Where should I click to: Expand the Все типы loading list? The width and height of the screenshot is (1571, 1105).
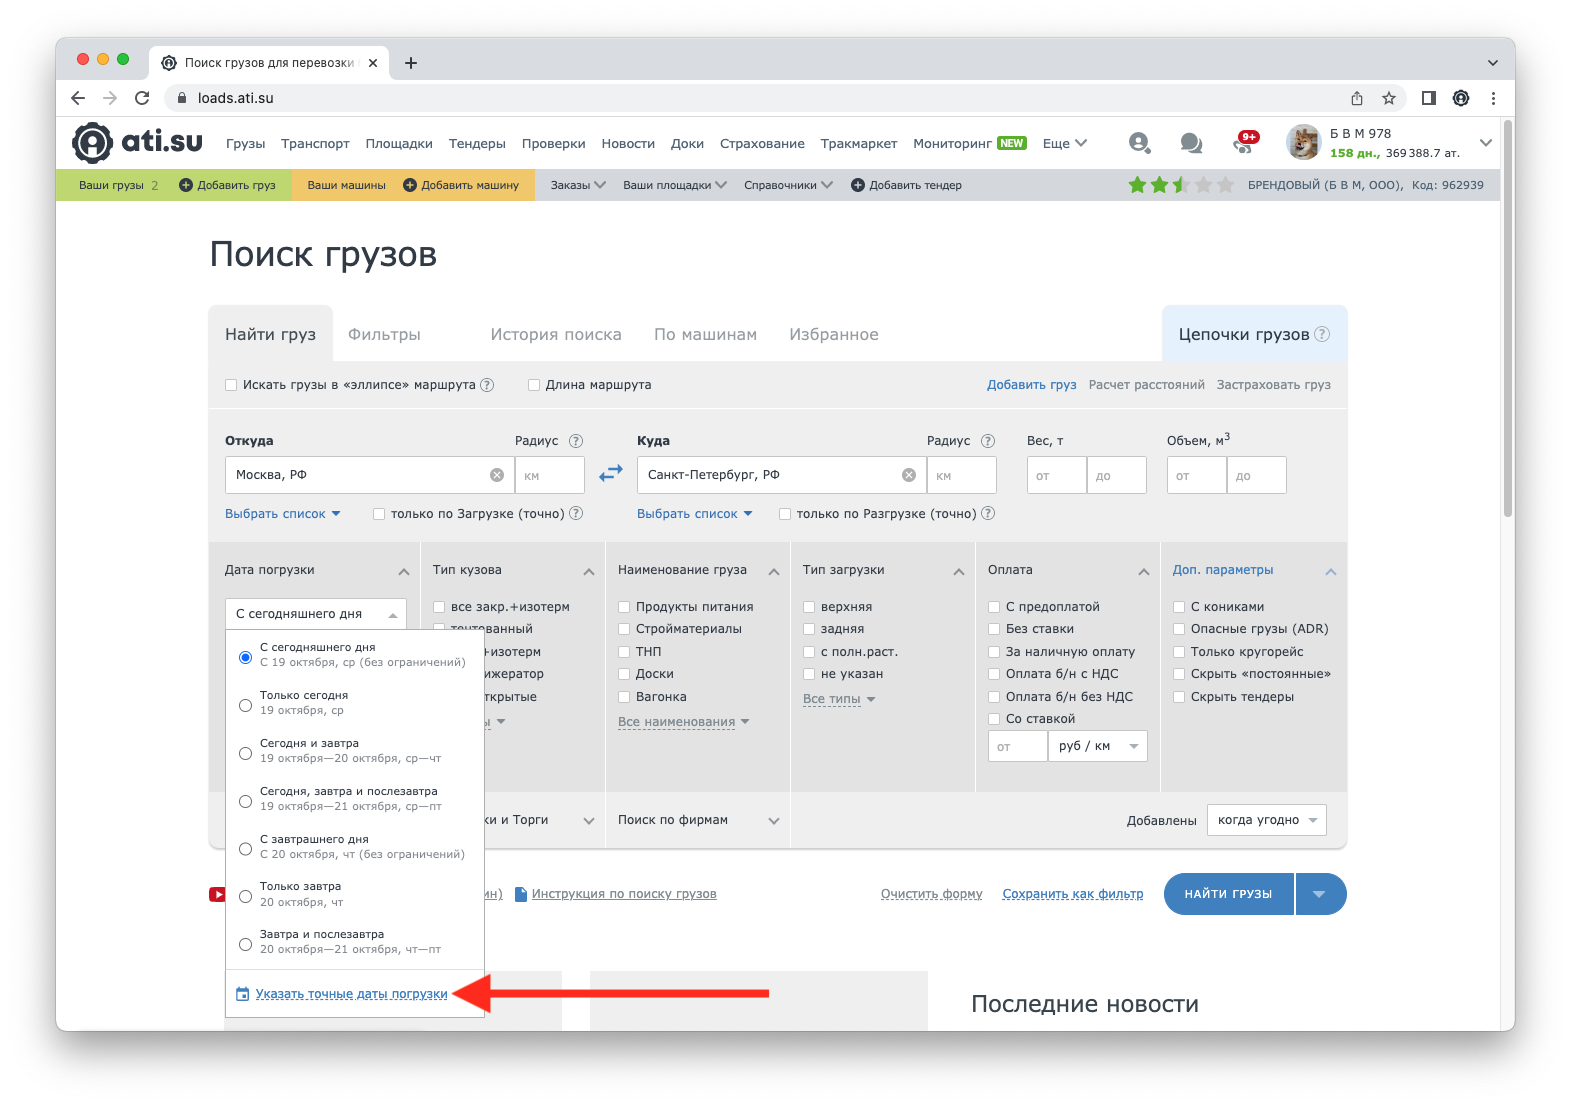tap(839, 699)
